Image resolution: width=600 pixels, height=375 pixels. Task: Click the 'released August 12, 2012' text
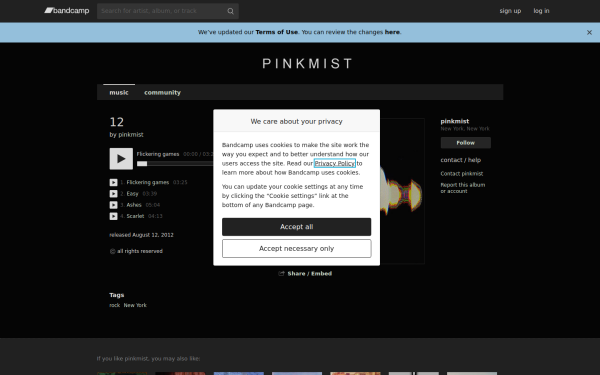pyautogui.click(x=141, y=235)
